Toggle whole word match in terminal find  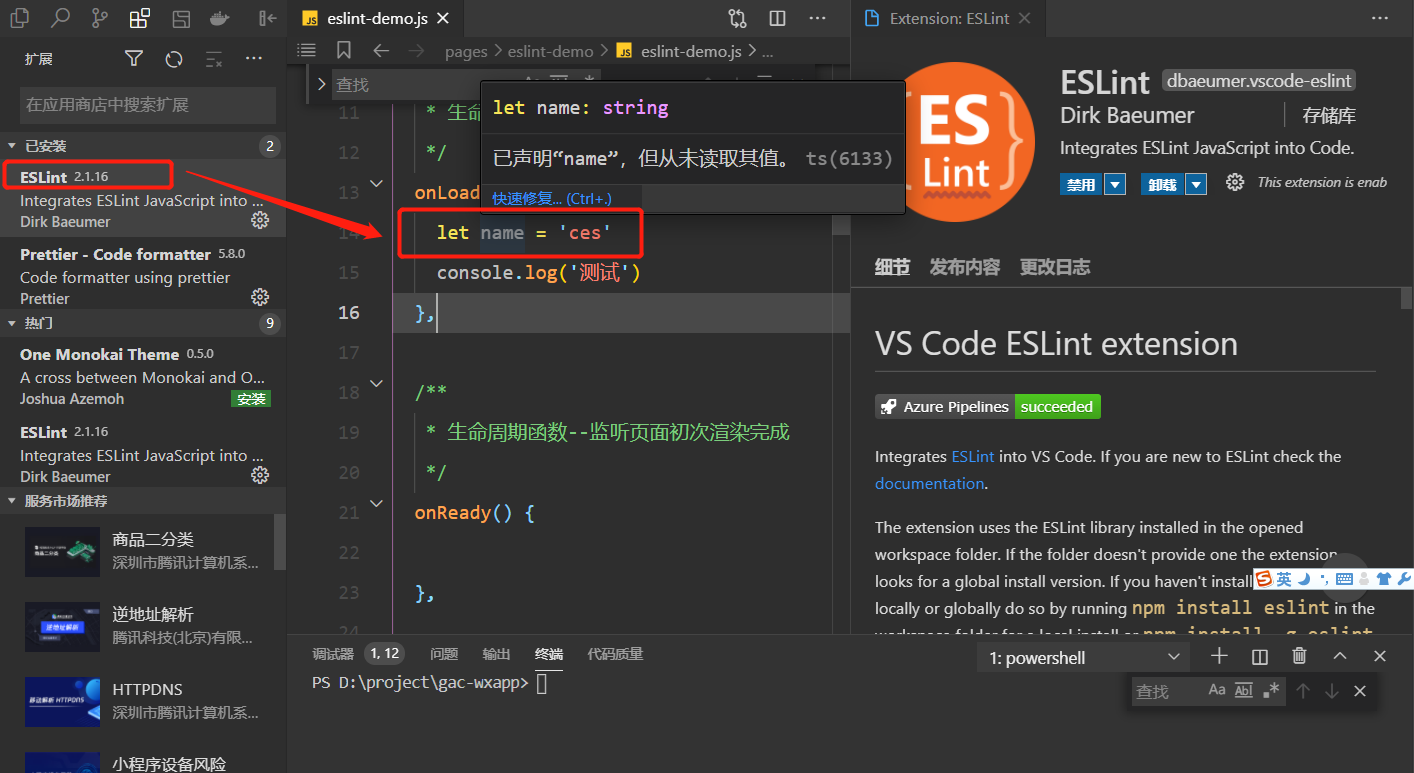(x=1244, y=690)
